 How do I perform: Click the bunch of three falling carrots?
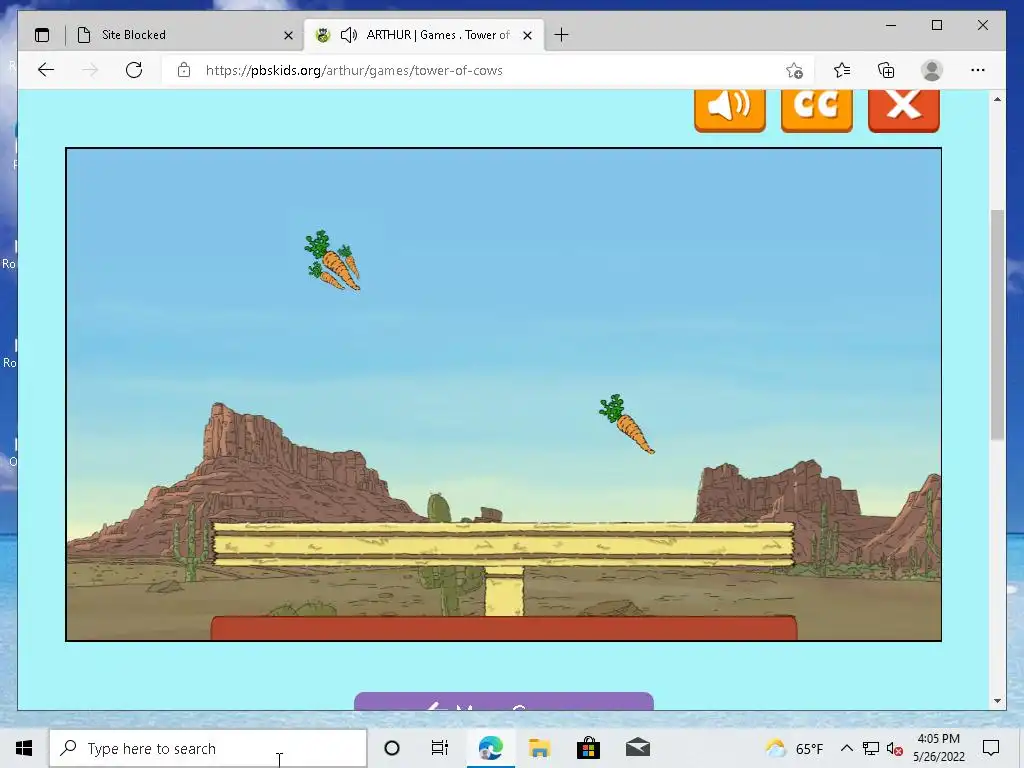[332, 260]
